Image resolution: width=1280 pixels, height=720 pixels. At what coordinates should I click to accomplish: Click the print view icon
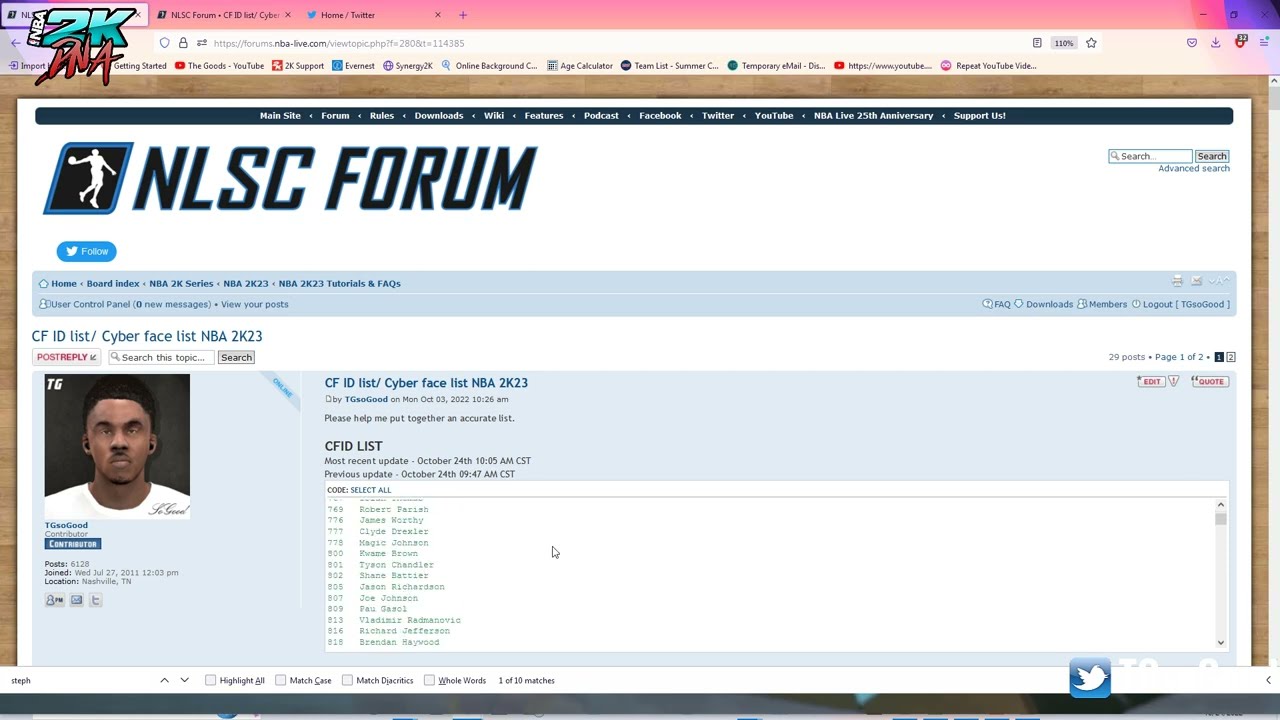click(x=1177, y=282)
